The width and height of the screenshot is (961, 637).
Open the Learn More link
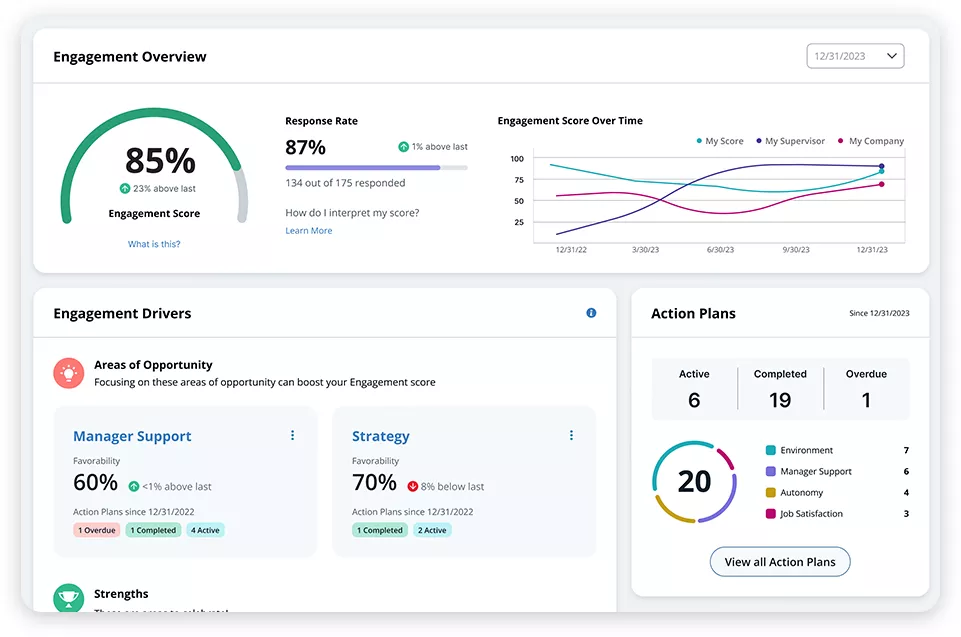tap(309, 231)
